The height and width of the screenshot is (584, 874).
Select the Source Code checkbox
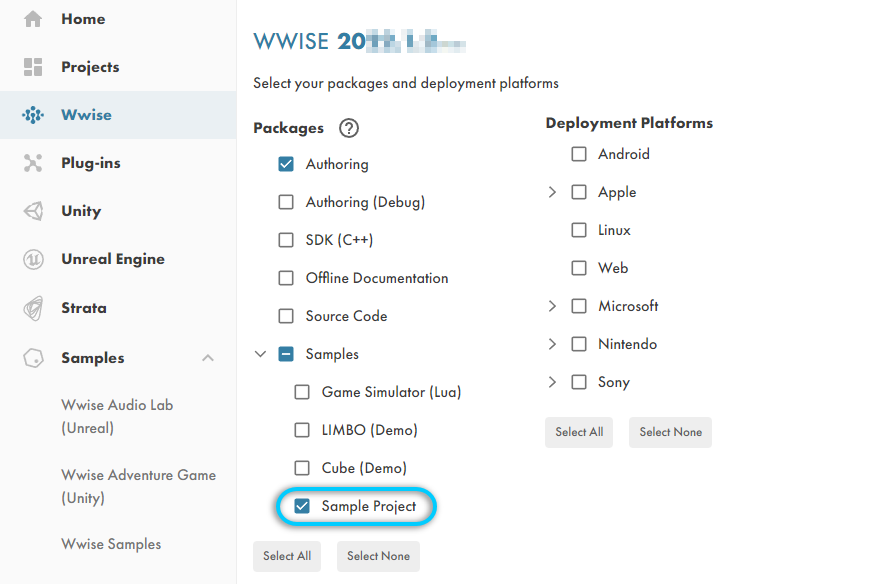pyautogui.click(x=286, y=316)
